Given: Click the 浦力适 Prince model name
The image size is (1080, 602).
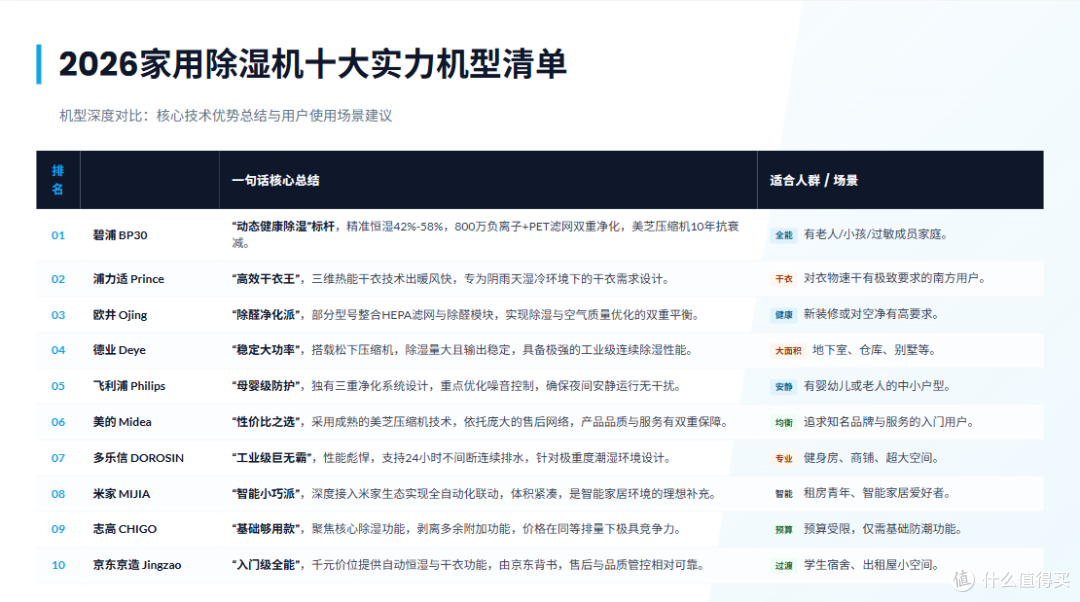Looking at the screenshot, I should [x=128, y=279].
